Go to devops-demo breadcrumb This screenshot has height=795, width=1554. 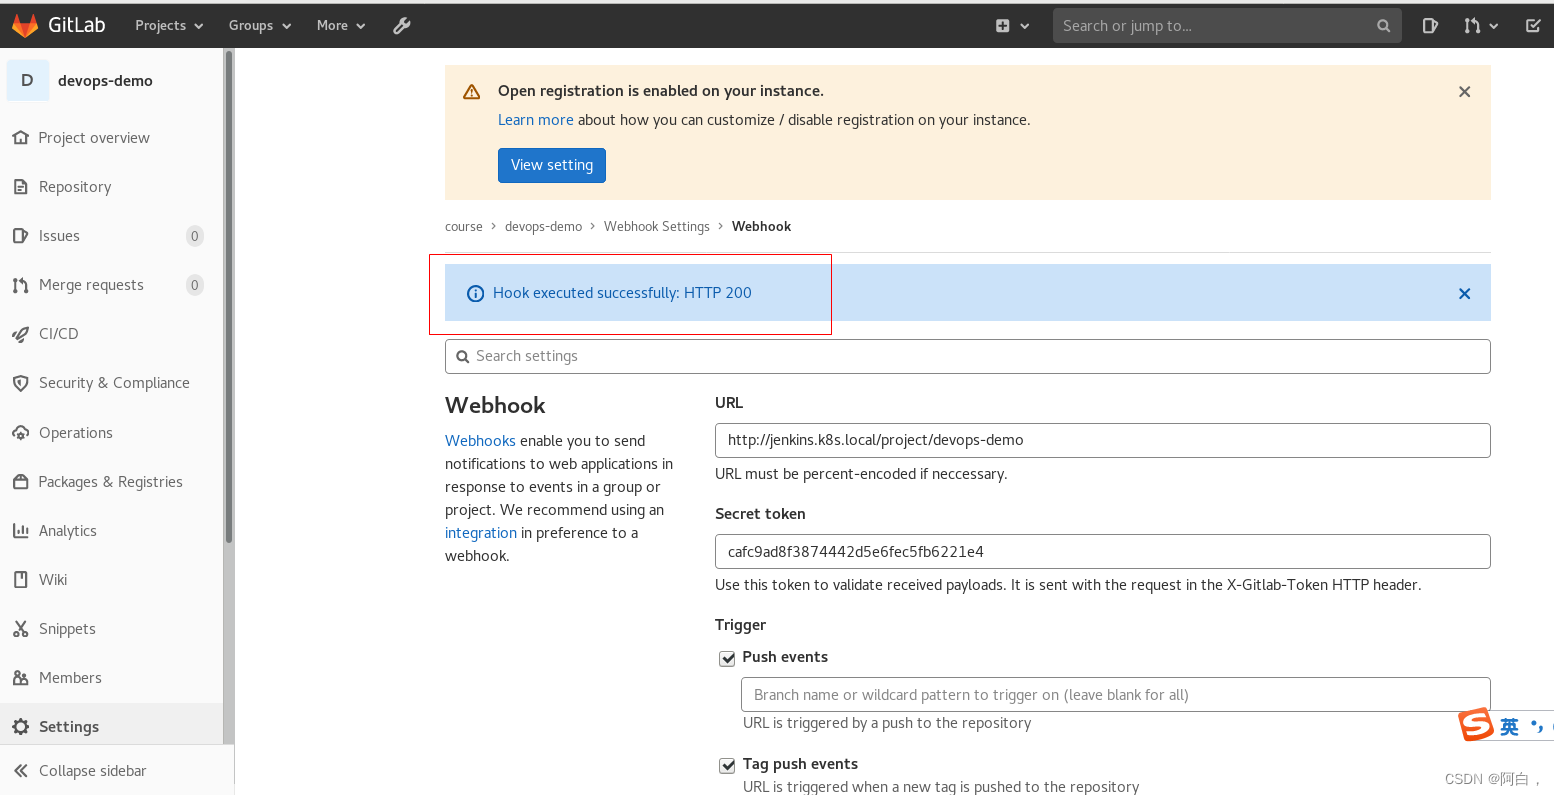[543, 227]
